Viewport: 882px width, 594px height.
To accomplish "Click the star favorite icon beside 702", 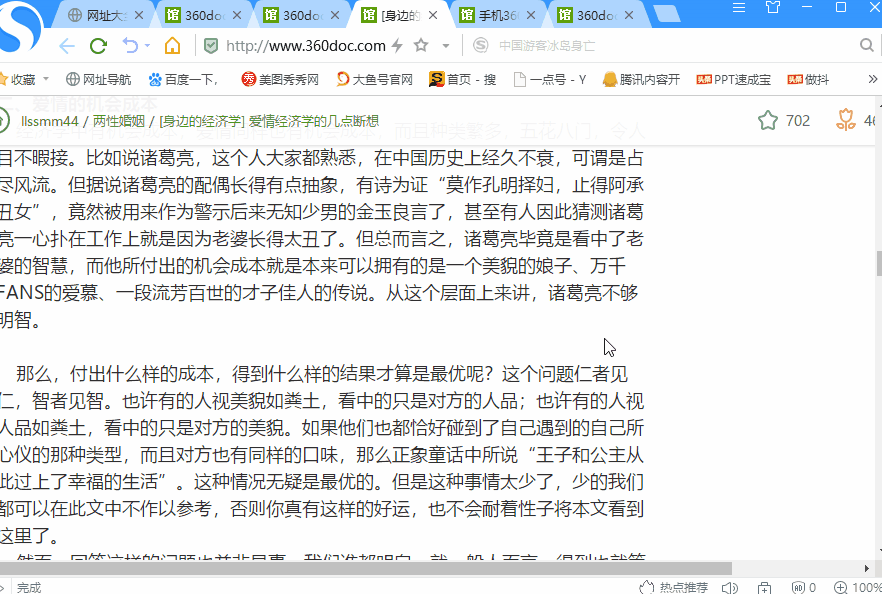I will 768,120.
